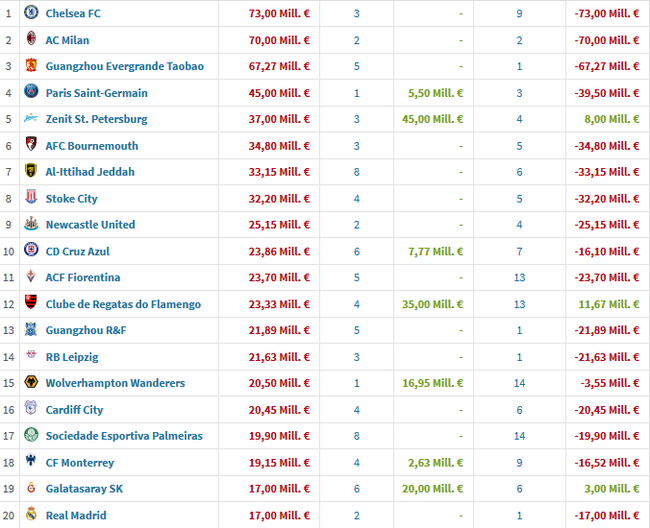This screenshot has width=650, height=528.
Task: Click the -3,55 Mill. € balance
Action: pos(610,383)
